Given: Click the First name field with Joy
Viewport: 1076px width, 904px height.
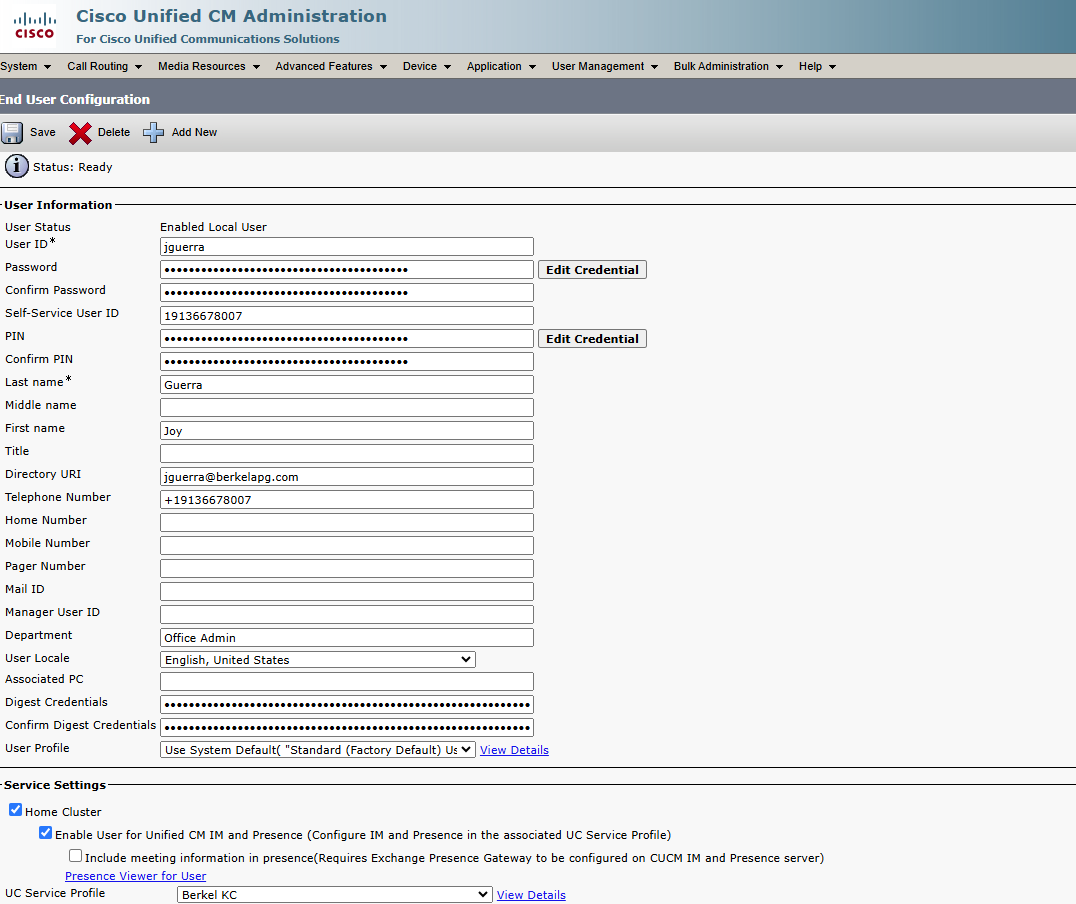Looking at the screenshot, I should pyautogui.click(x=347, y=431).
